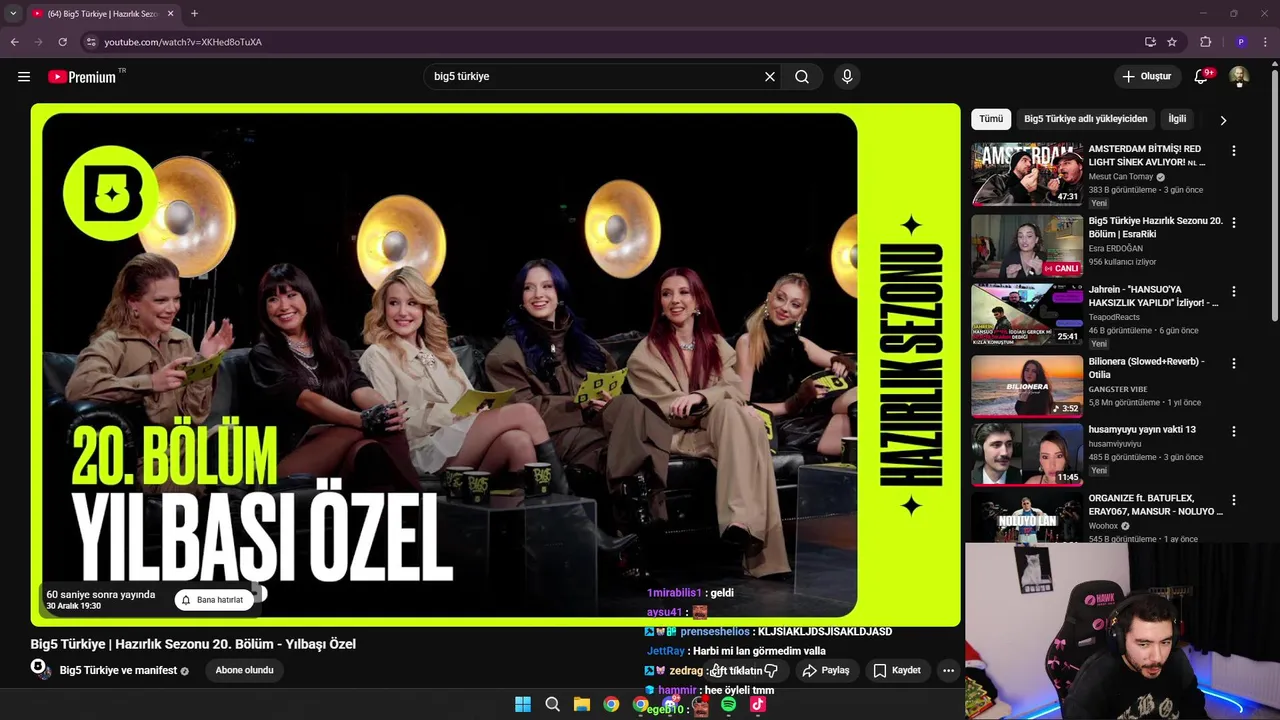Open the Chrome extensions puzzle icon
The image size is (1280, 720).
(x=1205, y=42)
